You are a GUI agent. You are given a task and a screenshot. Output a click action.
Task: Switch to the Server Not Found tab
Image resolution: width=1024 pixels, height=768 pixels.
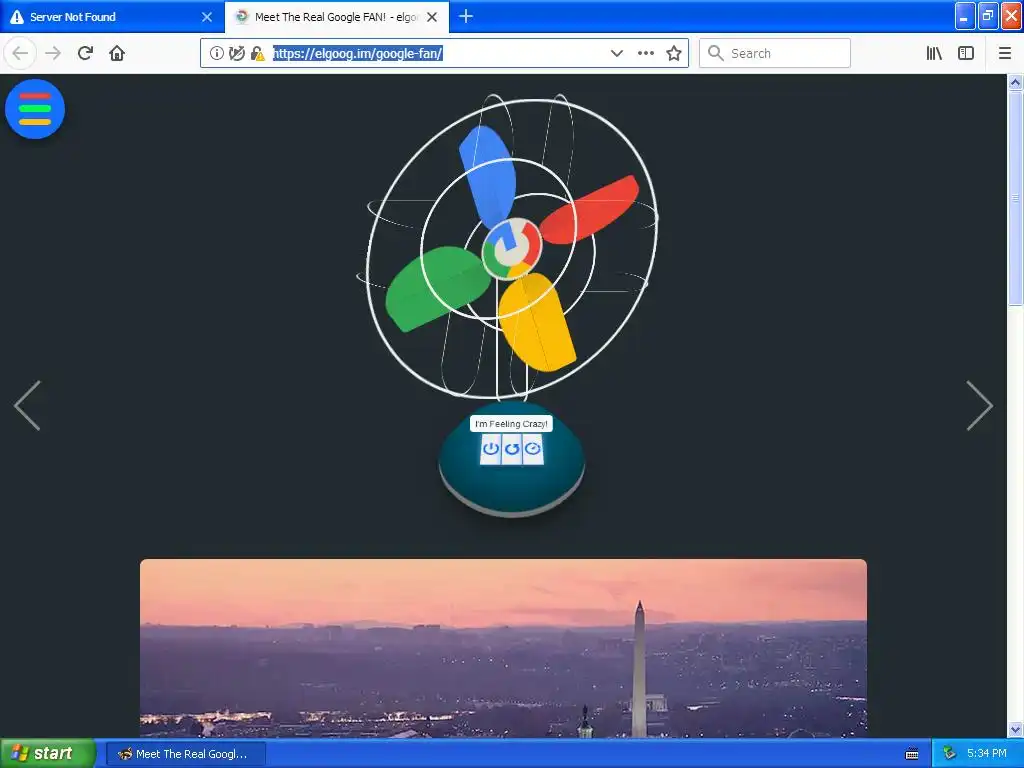pos(111,17)
